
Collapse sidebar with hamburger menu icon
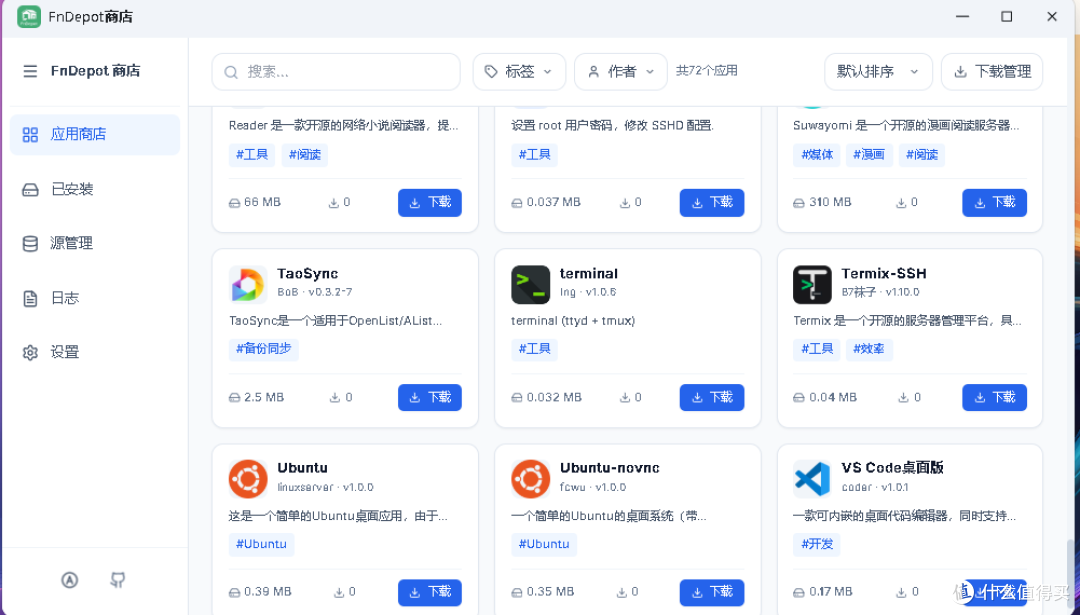pyautogui.click(x=30, y=71)
